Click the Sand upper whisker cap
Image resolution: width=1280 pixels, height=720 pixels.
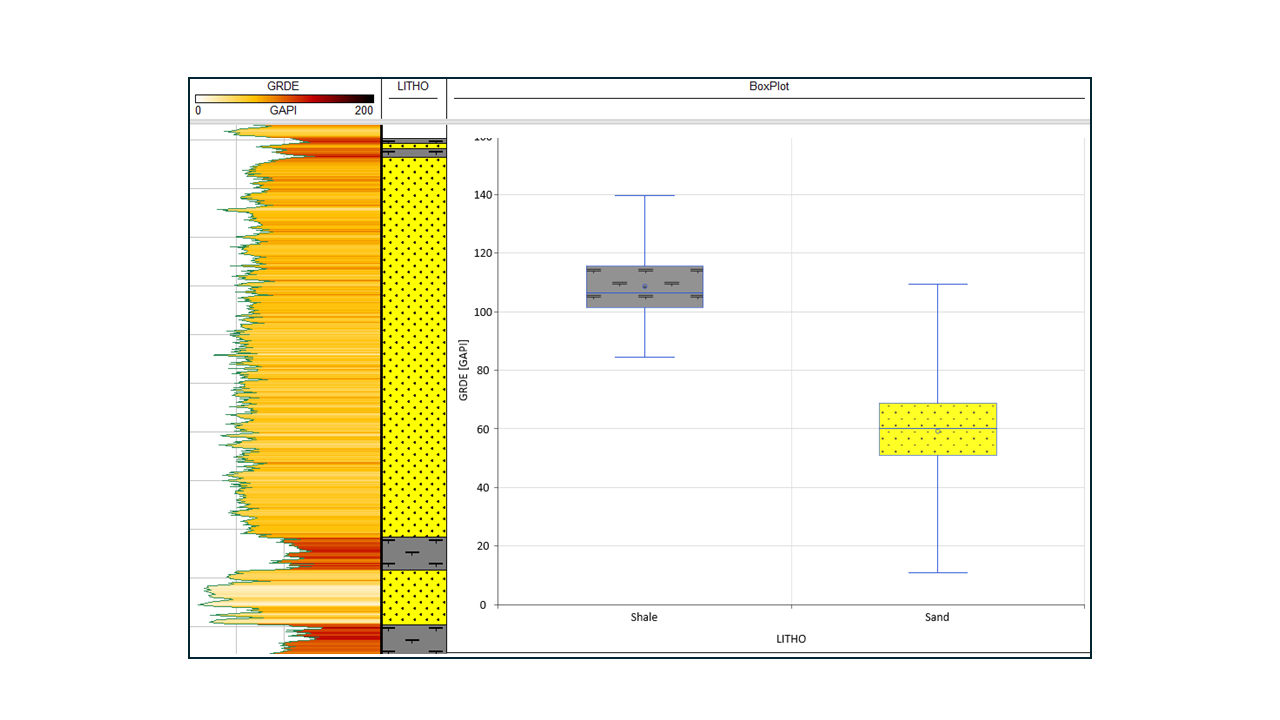937,284
